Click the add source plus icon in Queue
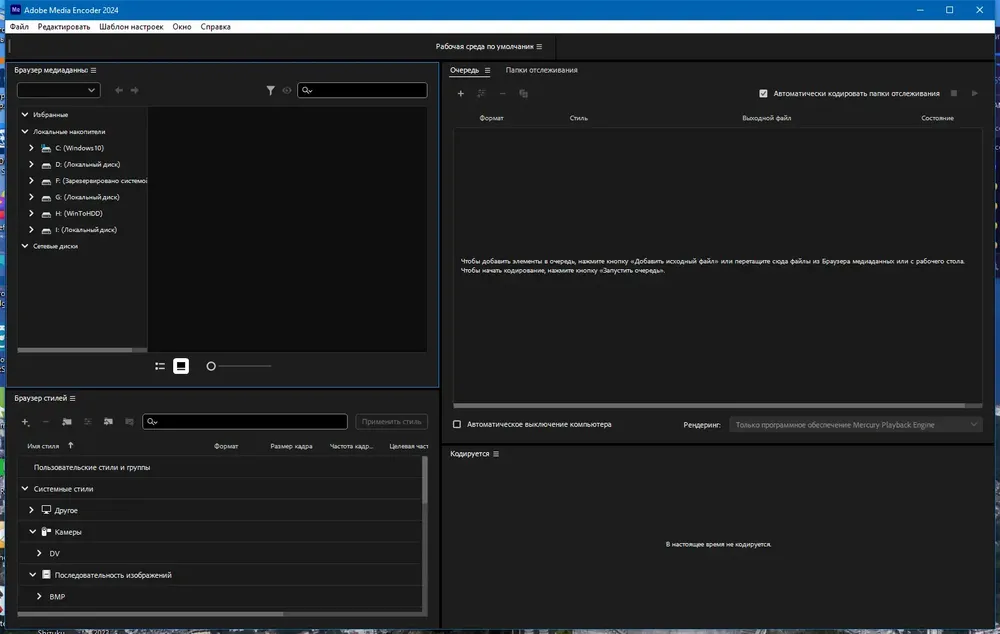This screenshot has height=634, width=1000. coord(460,94)
